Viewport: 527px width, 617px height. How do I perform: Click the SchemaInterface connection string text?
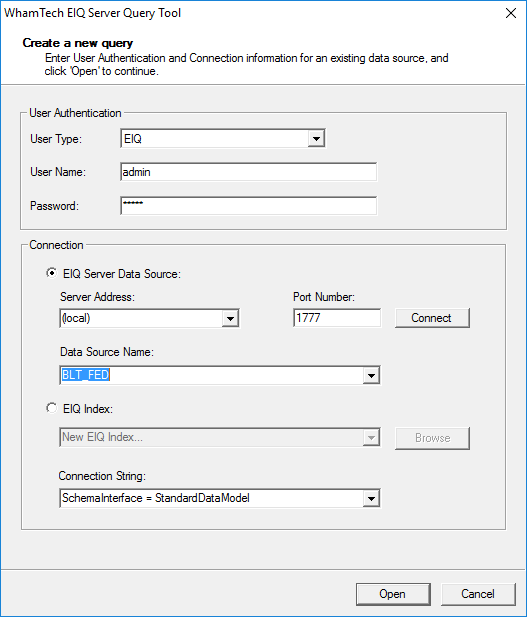(x=156, y=498)
